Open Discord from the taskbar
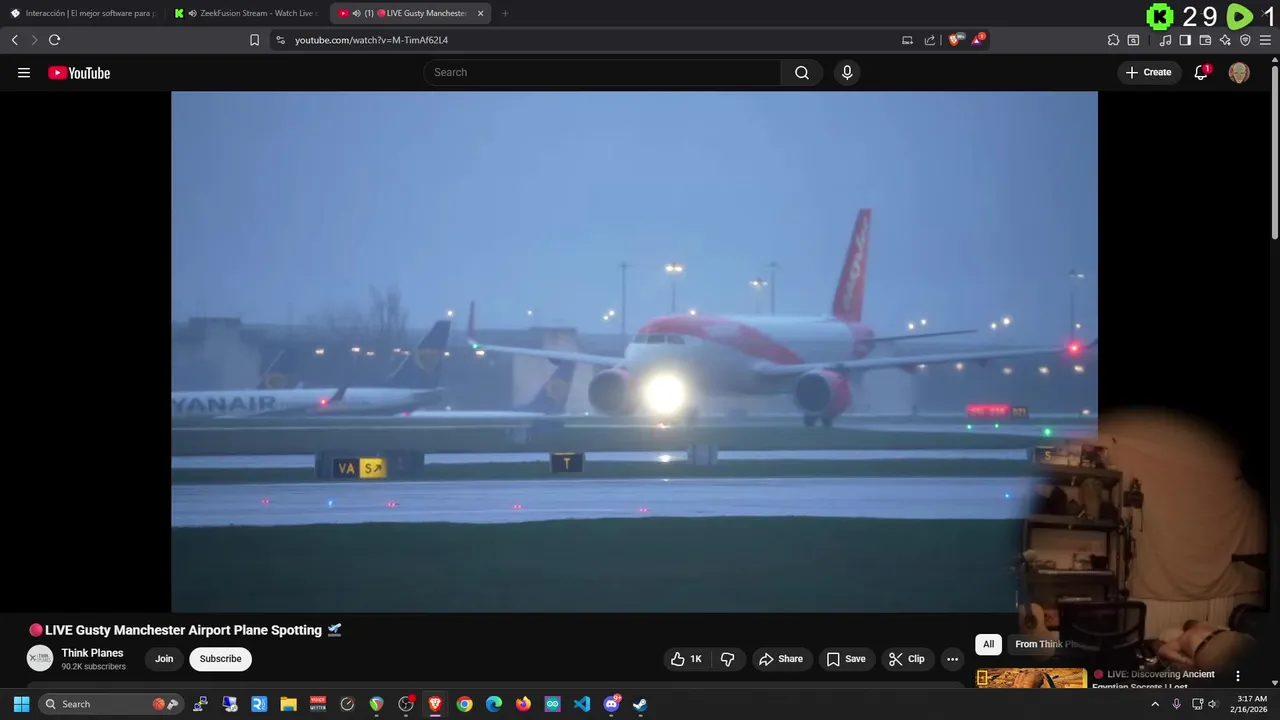The image size is (1280, 720). 611,704
